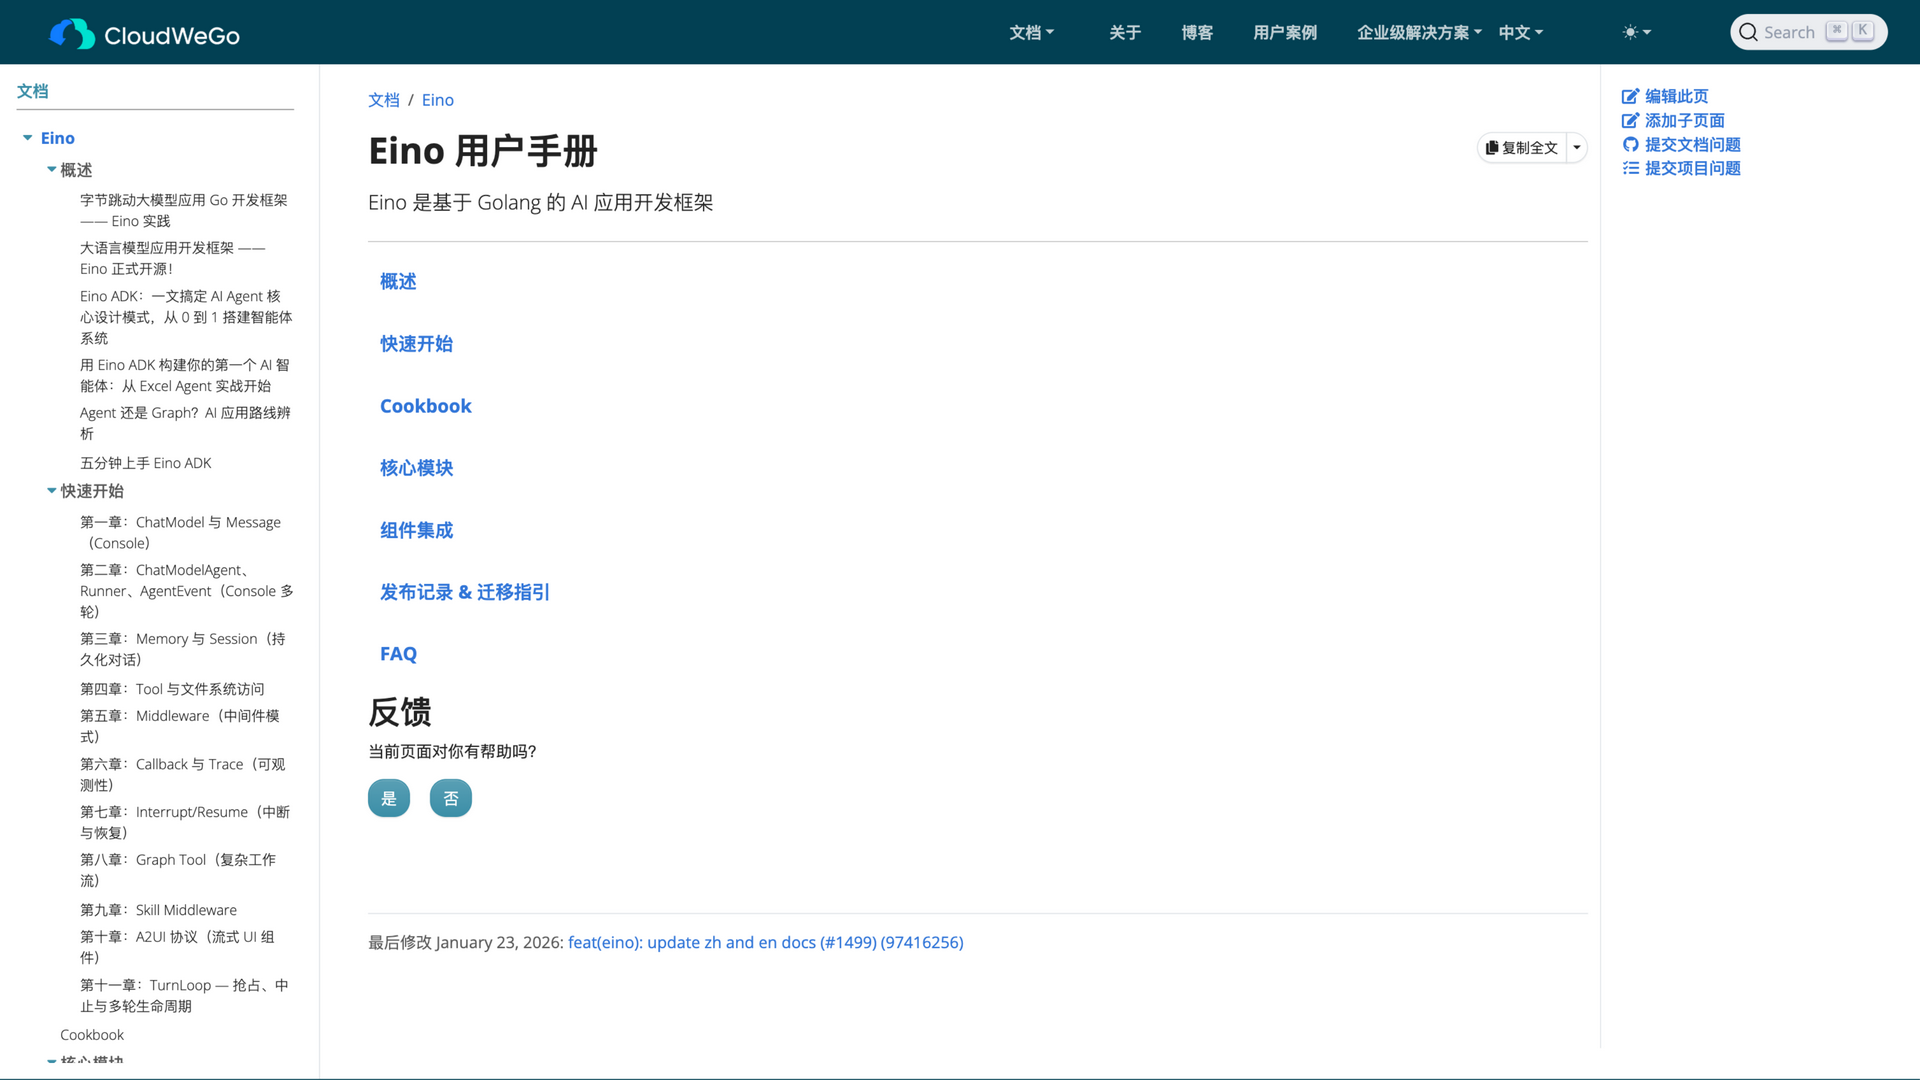Image resolution: width=1920 pixels, height=1080 pixels.
Task: Open the 文档 dropdown in top navigation
Action: pyautogui.click(x=1031, y=33)
